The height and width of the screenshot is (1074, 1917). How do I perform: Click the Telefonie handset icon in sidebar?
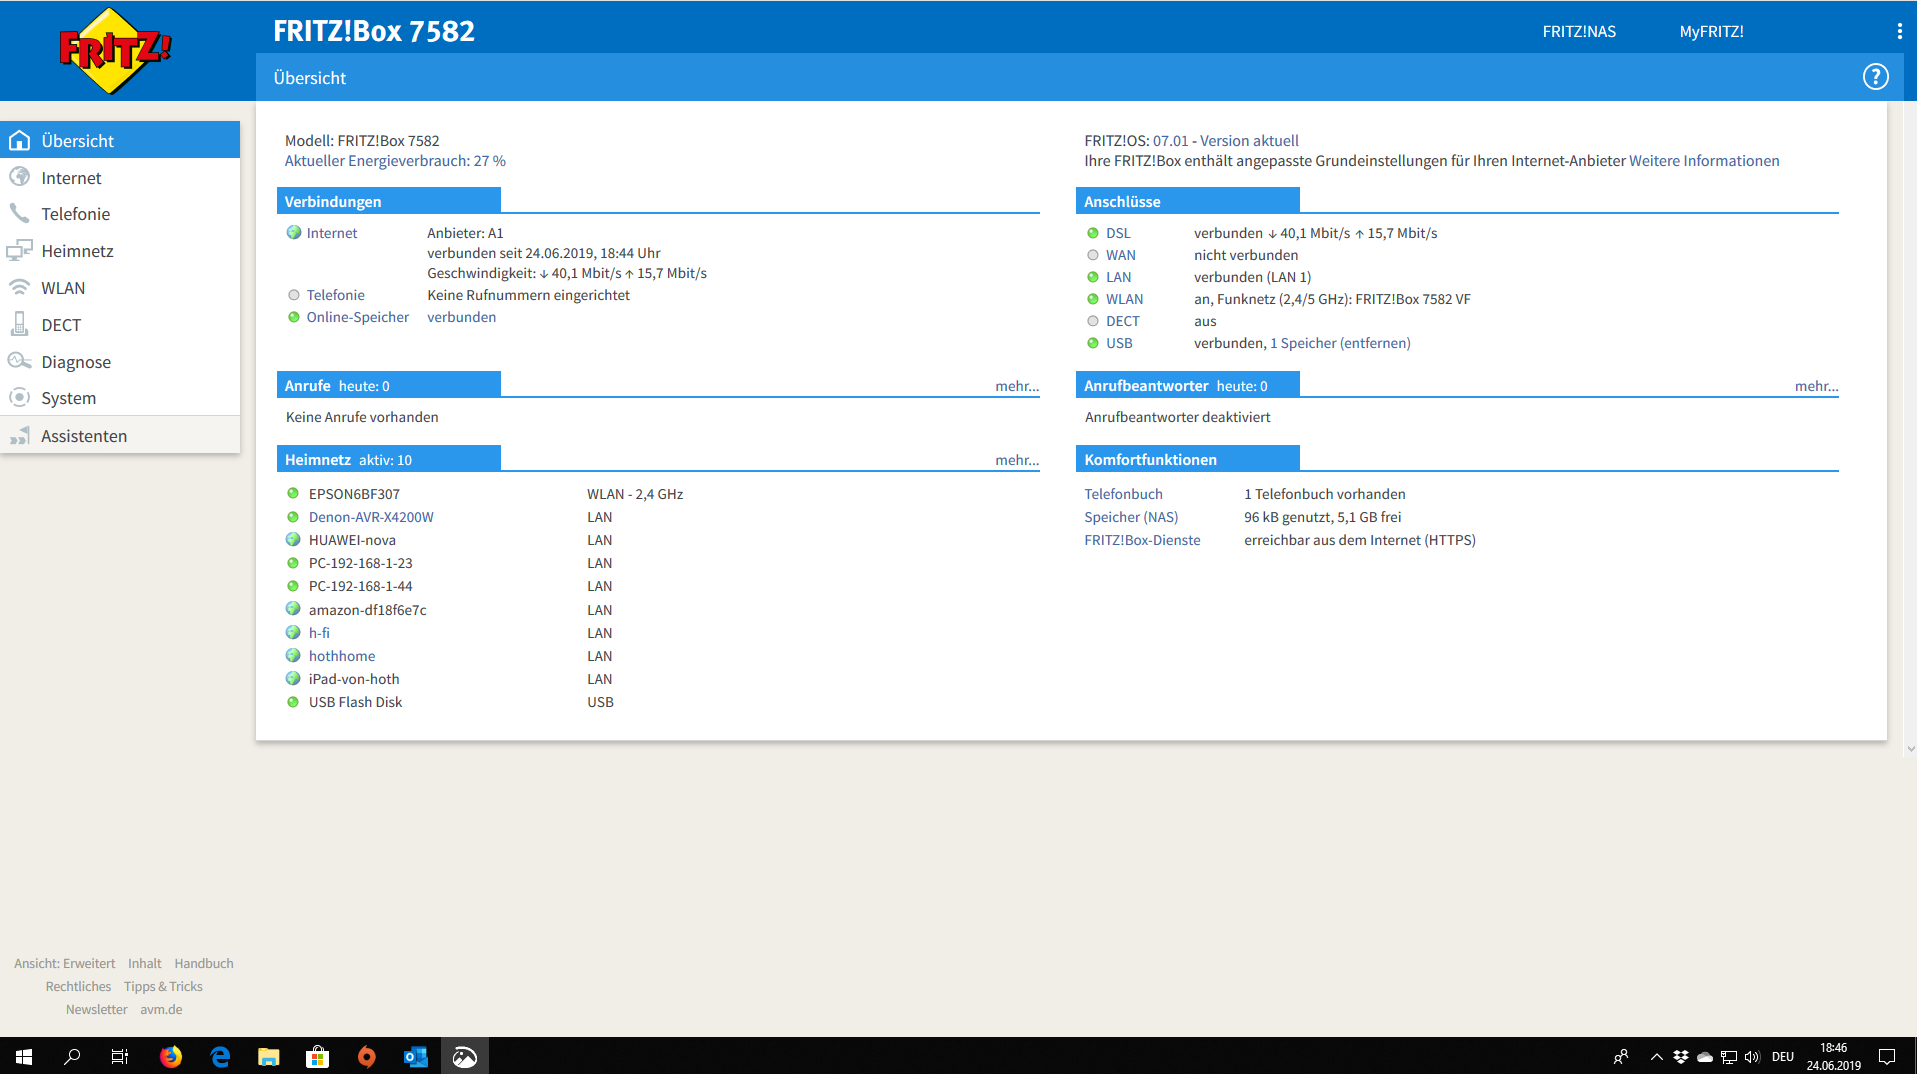19,213
